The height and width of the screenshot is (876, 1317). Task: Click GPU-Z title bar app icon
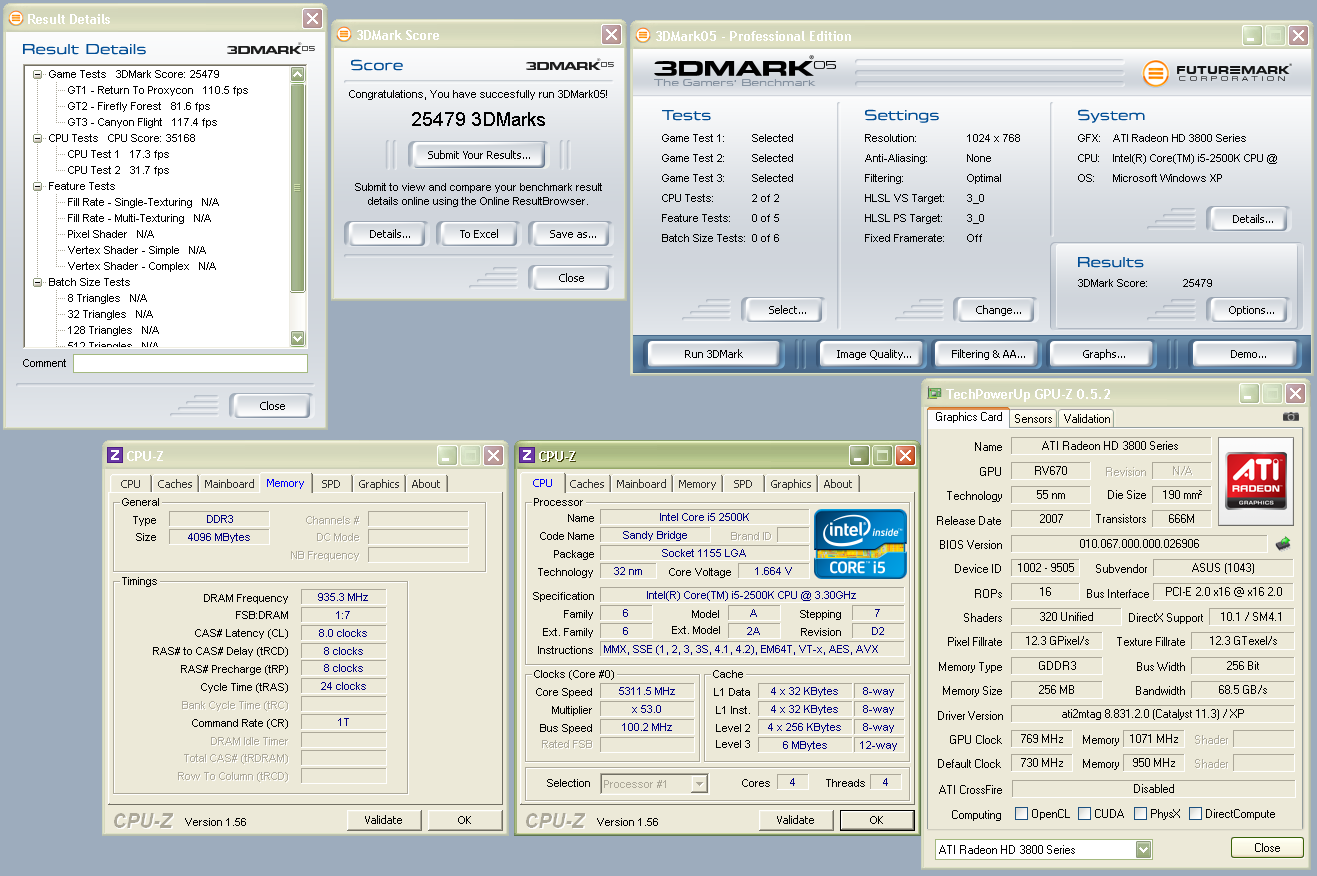tap(935, 394)
